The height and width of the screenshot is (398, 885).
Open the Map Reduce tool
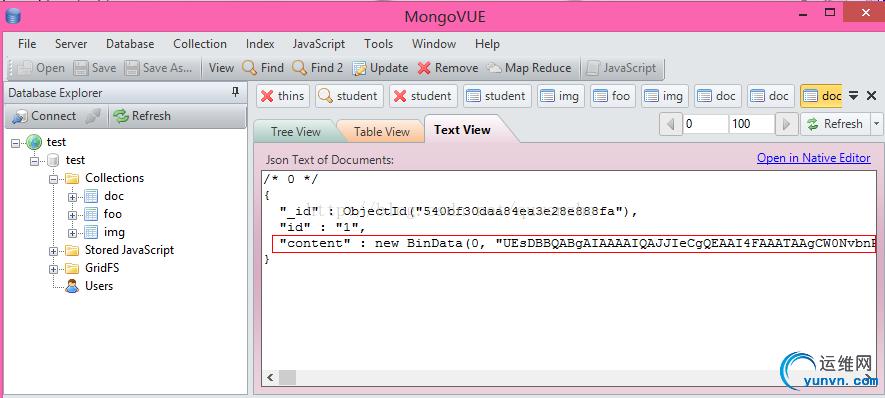point(529,68)
